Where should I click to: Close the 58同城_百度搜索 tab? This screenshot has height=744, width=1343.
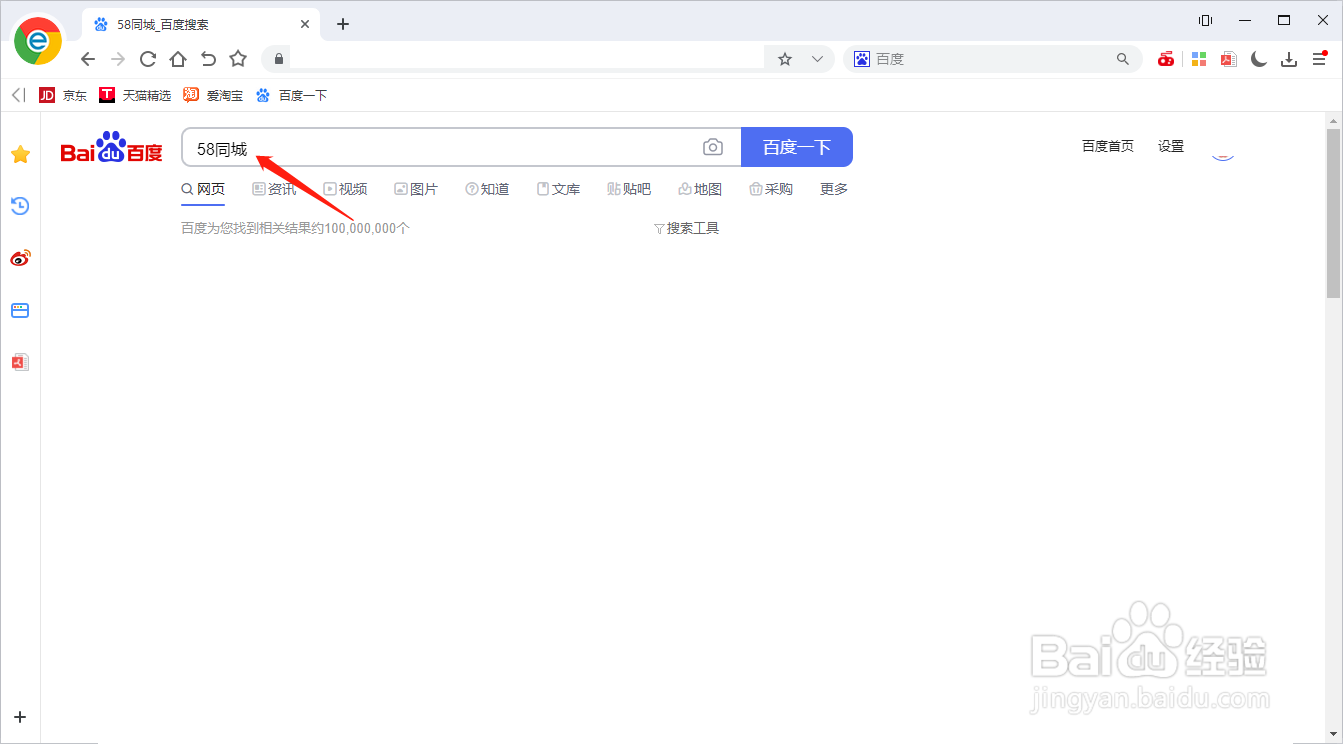coord(303,24)
